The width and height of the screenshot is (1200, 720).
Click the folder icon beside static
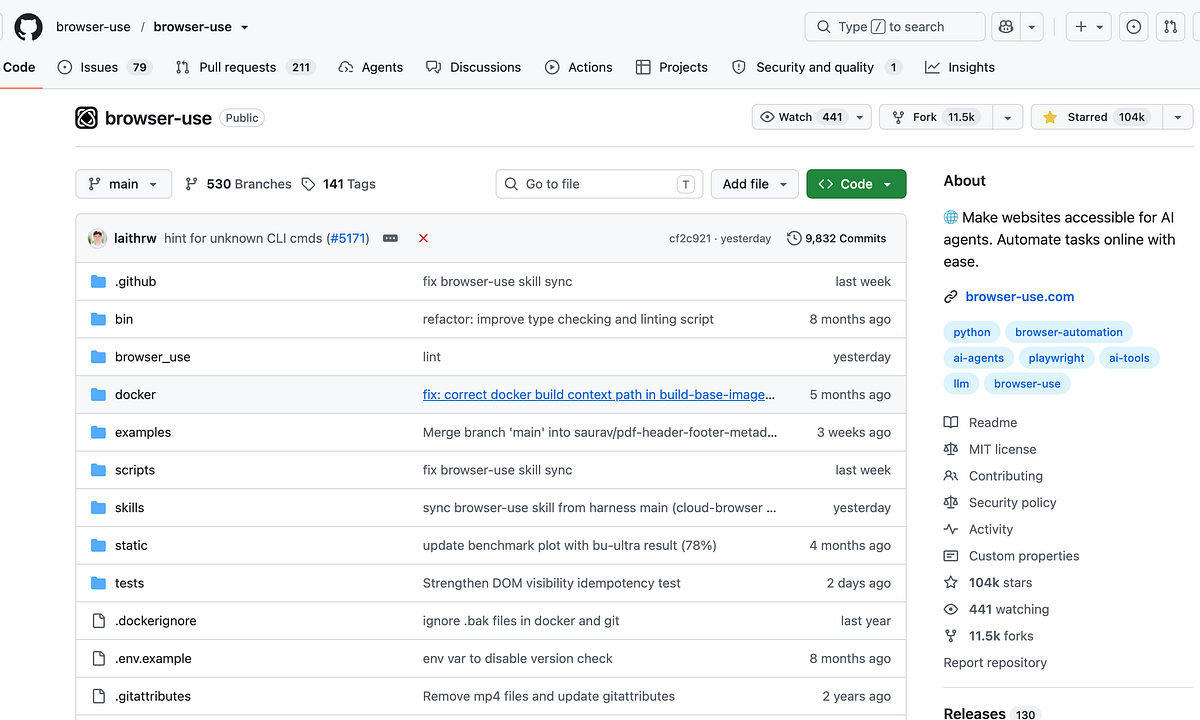98,545
